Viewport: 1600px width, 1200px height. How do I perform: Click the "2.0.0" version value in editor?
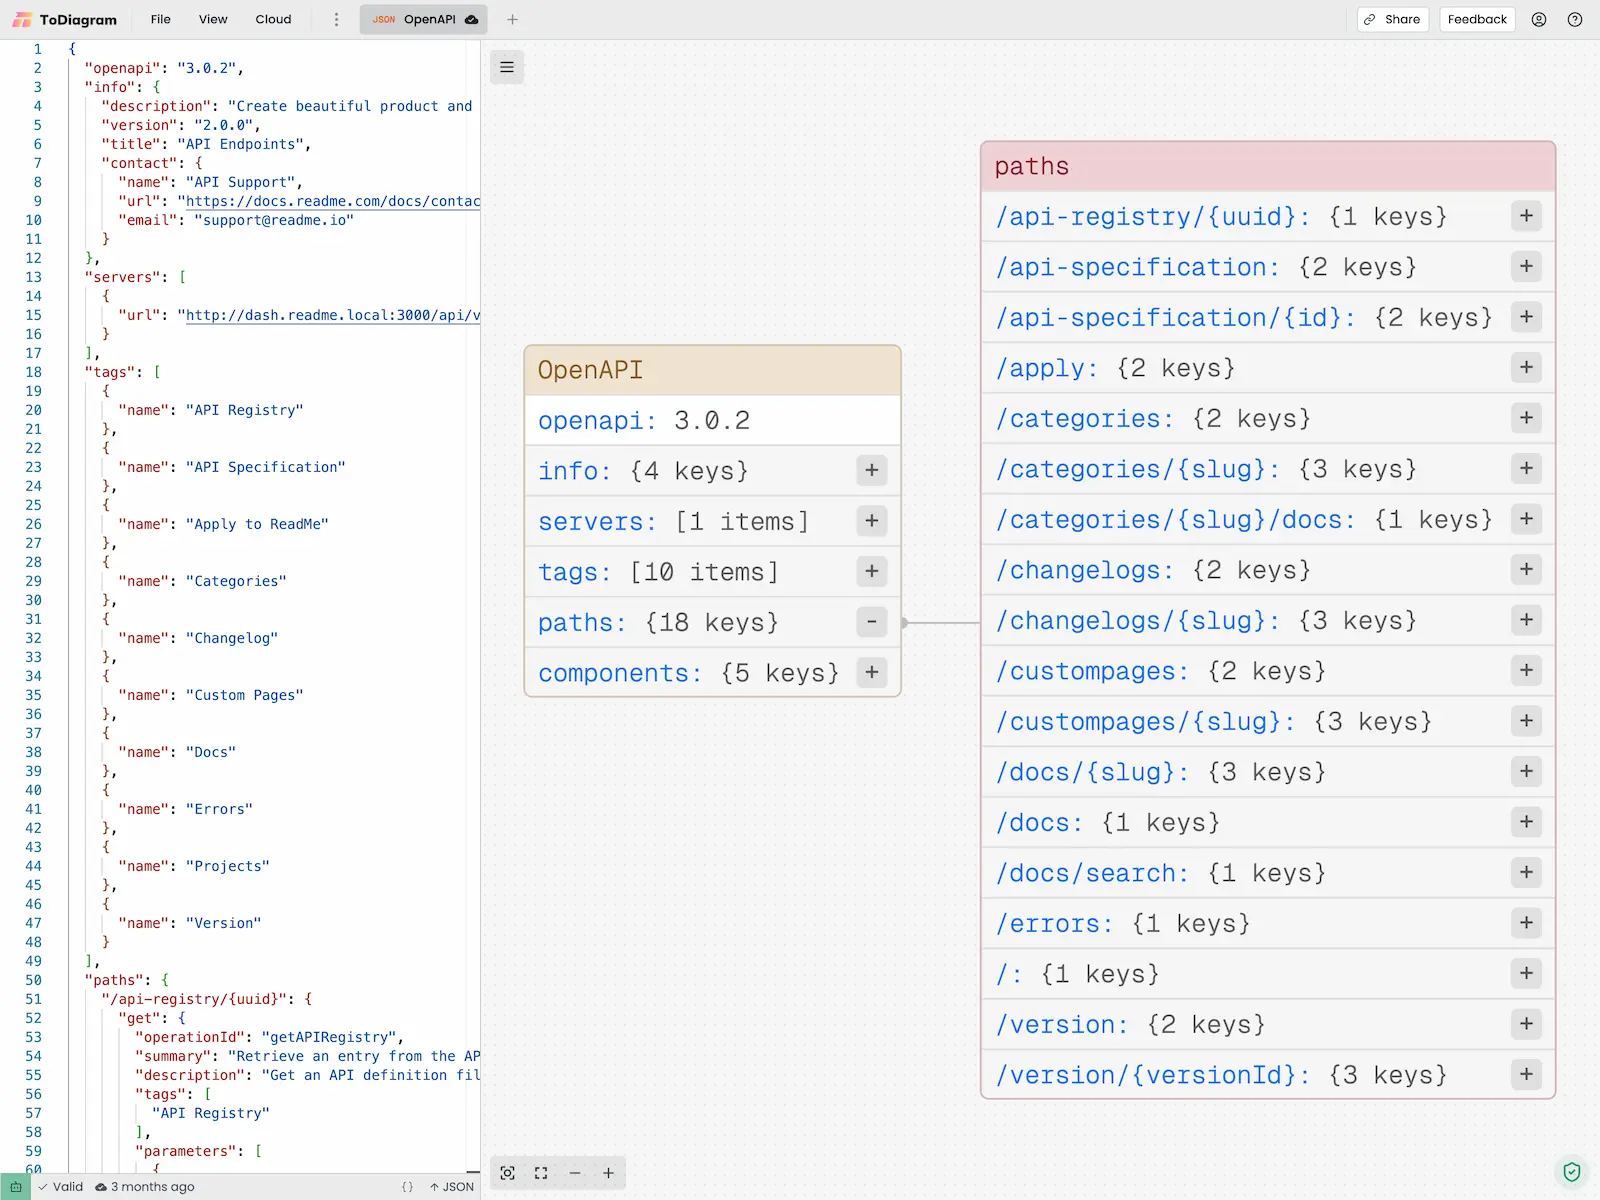click(x=224, y=125)
